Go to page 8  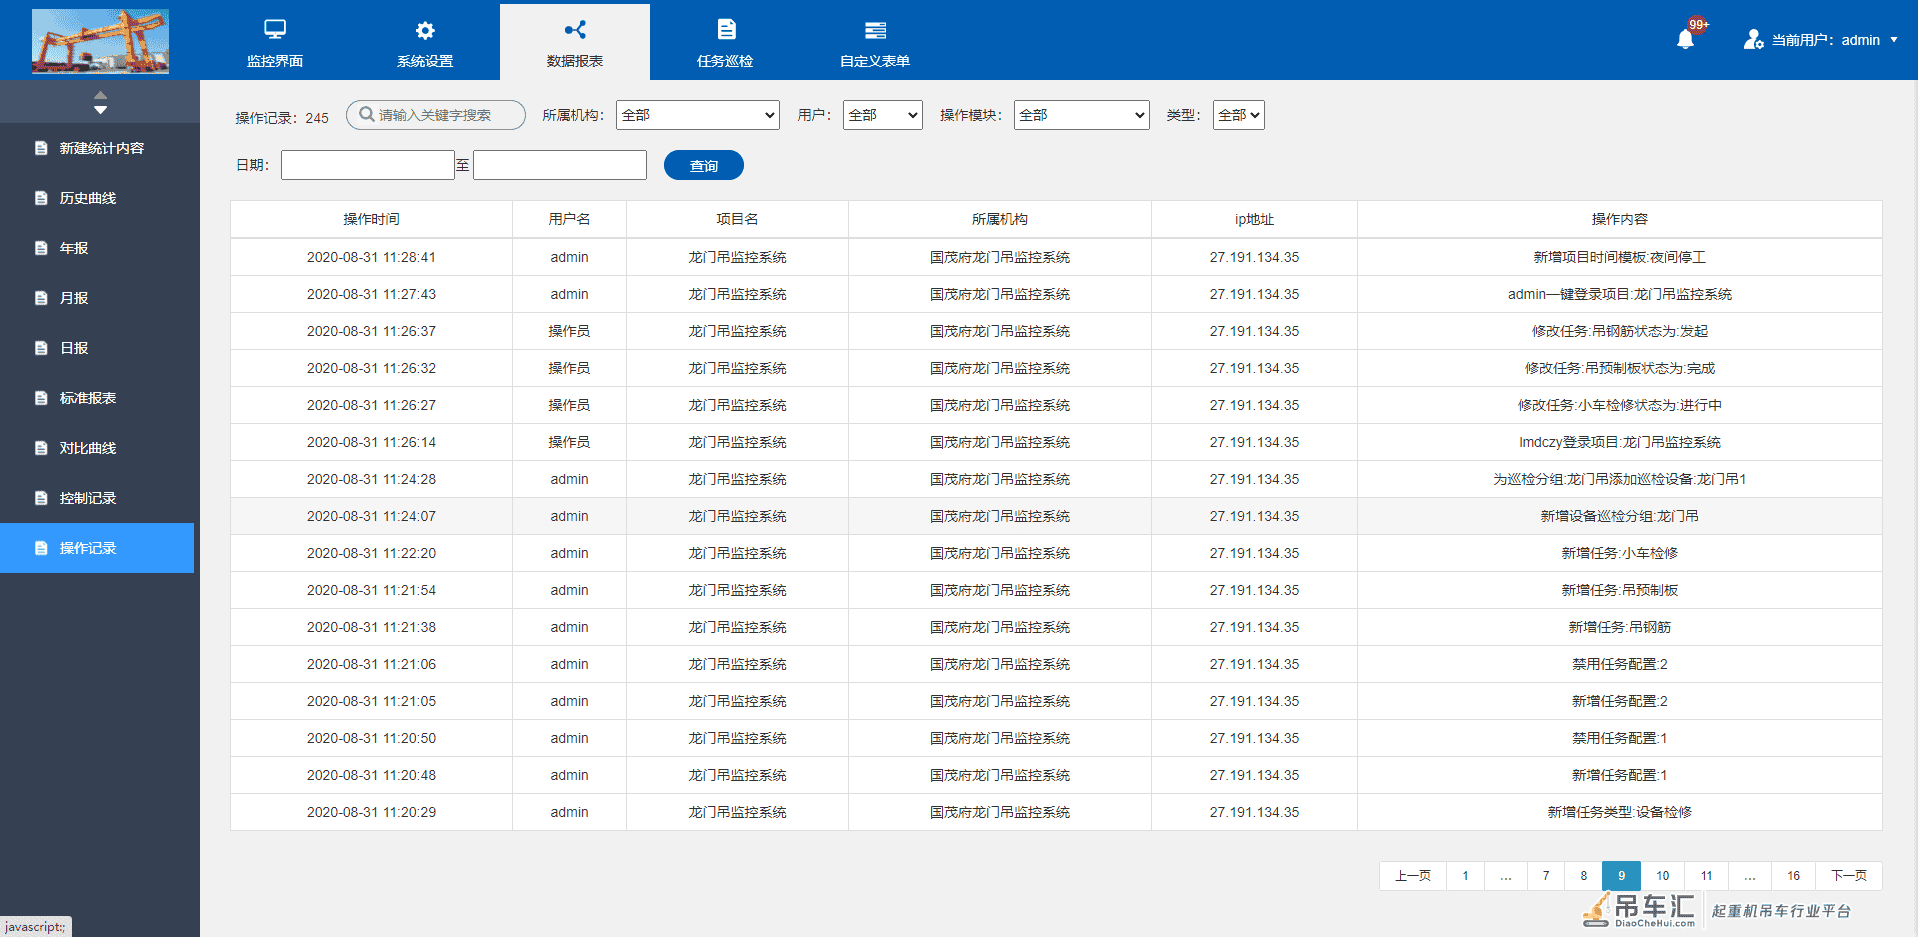(x=1584, y=876)
